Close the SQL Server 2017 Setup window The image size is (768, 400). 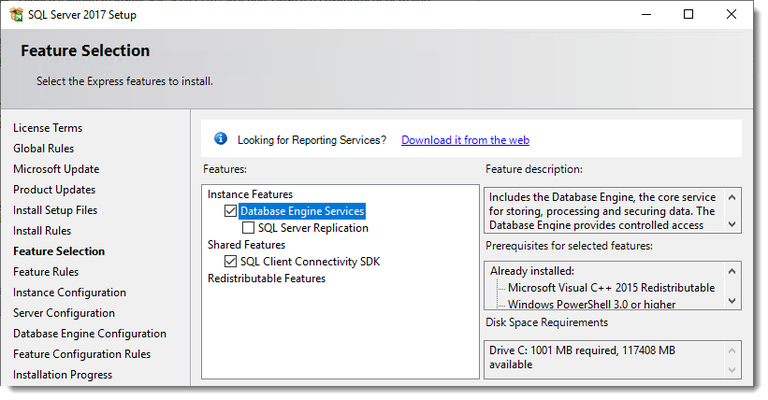[x=731, y=15]
